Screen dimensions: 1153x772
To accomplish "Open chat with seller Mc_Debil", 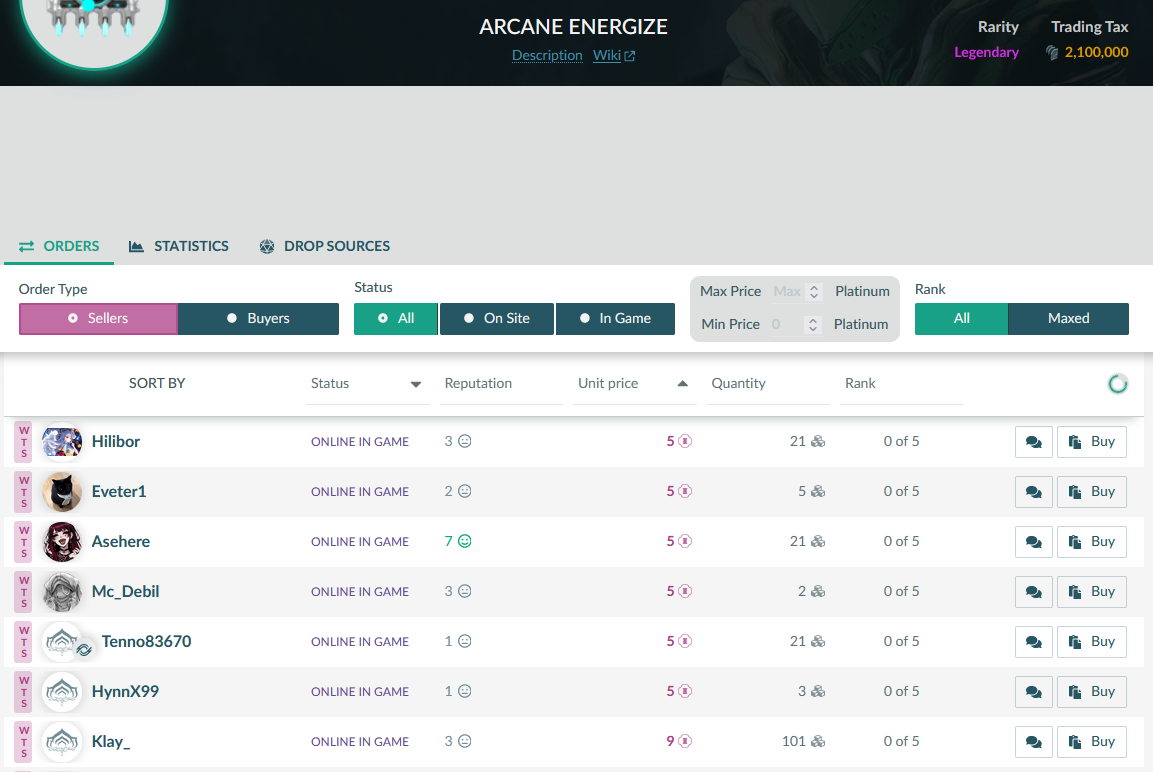I will (x=1033, y=592).
